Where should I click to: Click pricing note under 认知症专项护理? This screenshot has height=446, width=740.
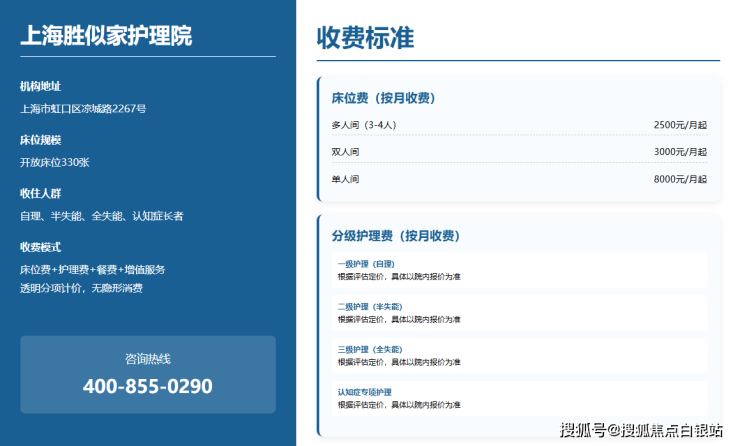click(x=399, y=405)
